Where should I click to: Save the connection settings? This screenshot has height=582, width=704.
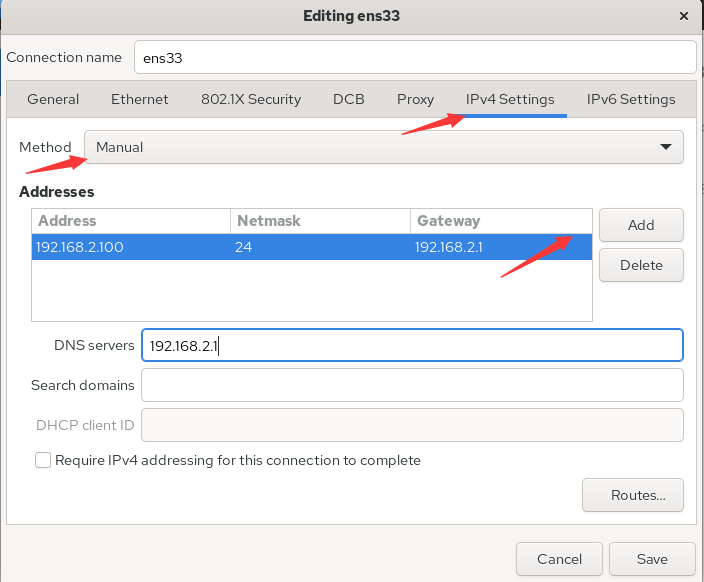click(652, 559)
